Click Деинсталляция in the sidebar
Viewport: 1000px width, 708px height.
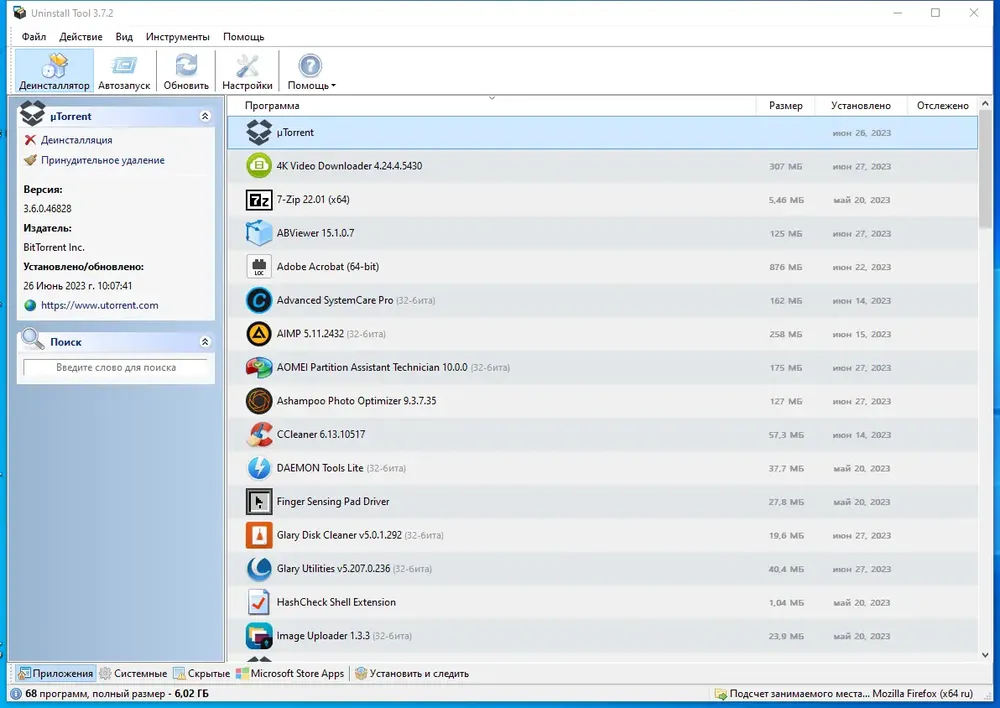(77, 140)
